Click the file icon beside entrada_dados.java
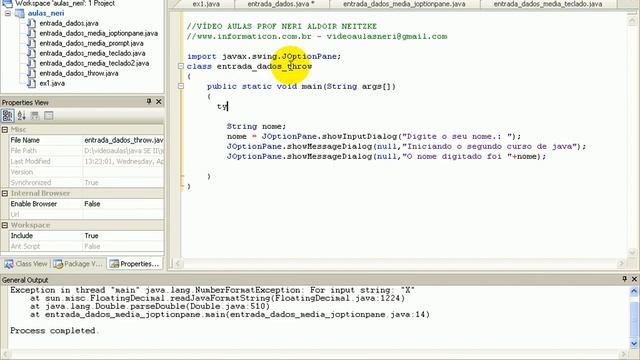This screenshot has height=360, width=640. (x=31, y=23)
